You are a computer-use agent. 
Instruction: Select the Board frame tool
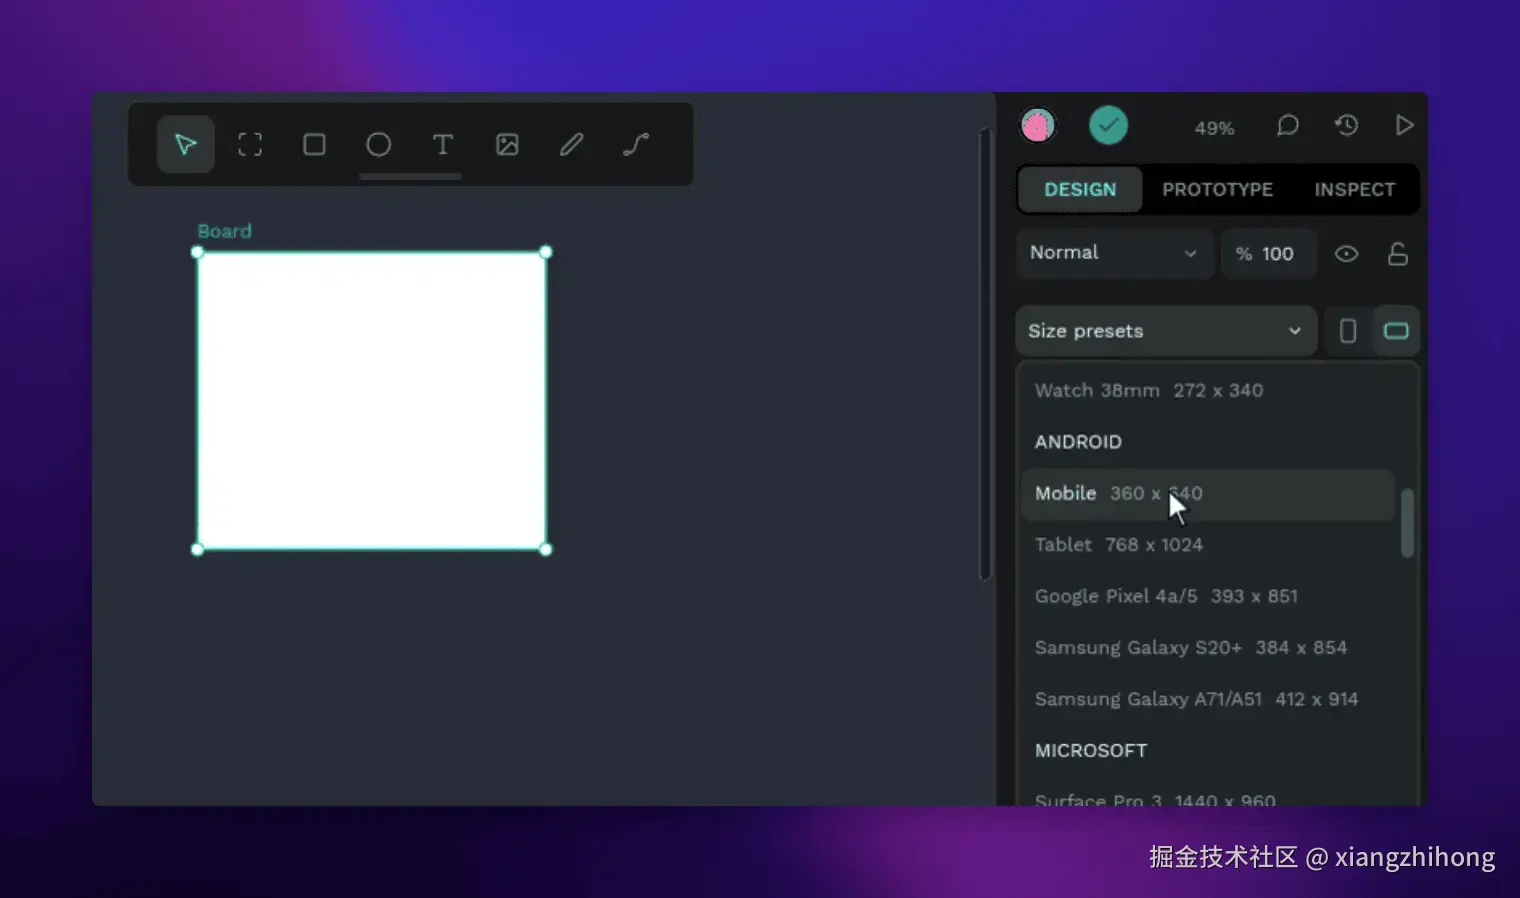250,145
